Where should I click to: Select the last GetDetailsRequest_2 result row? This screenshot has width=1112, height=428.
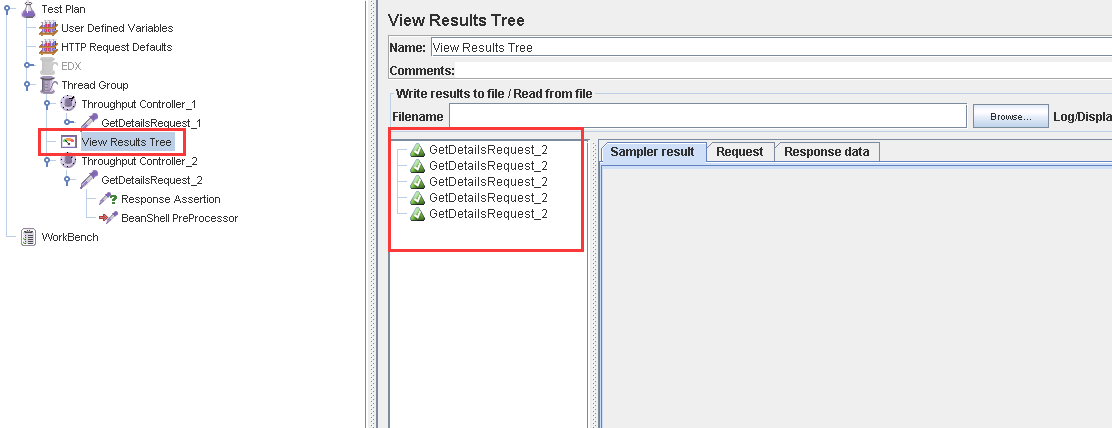coord(489,213)
